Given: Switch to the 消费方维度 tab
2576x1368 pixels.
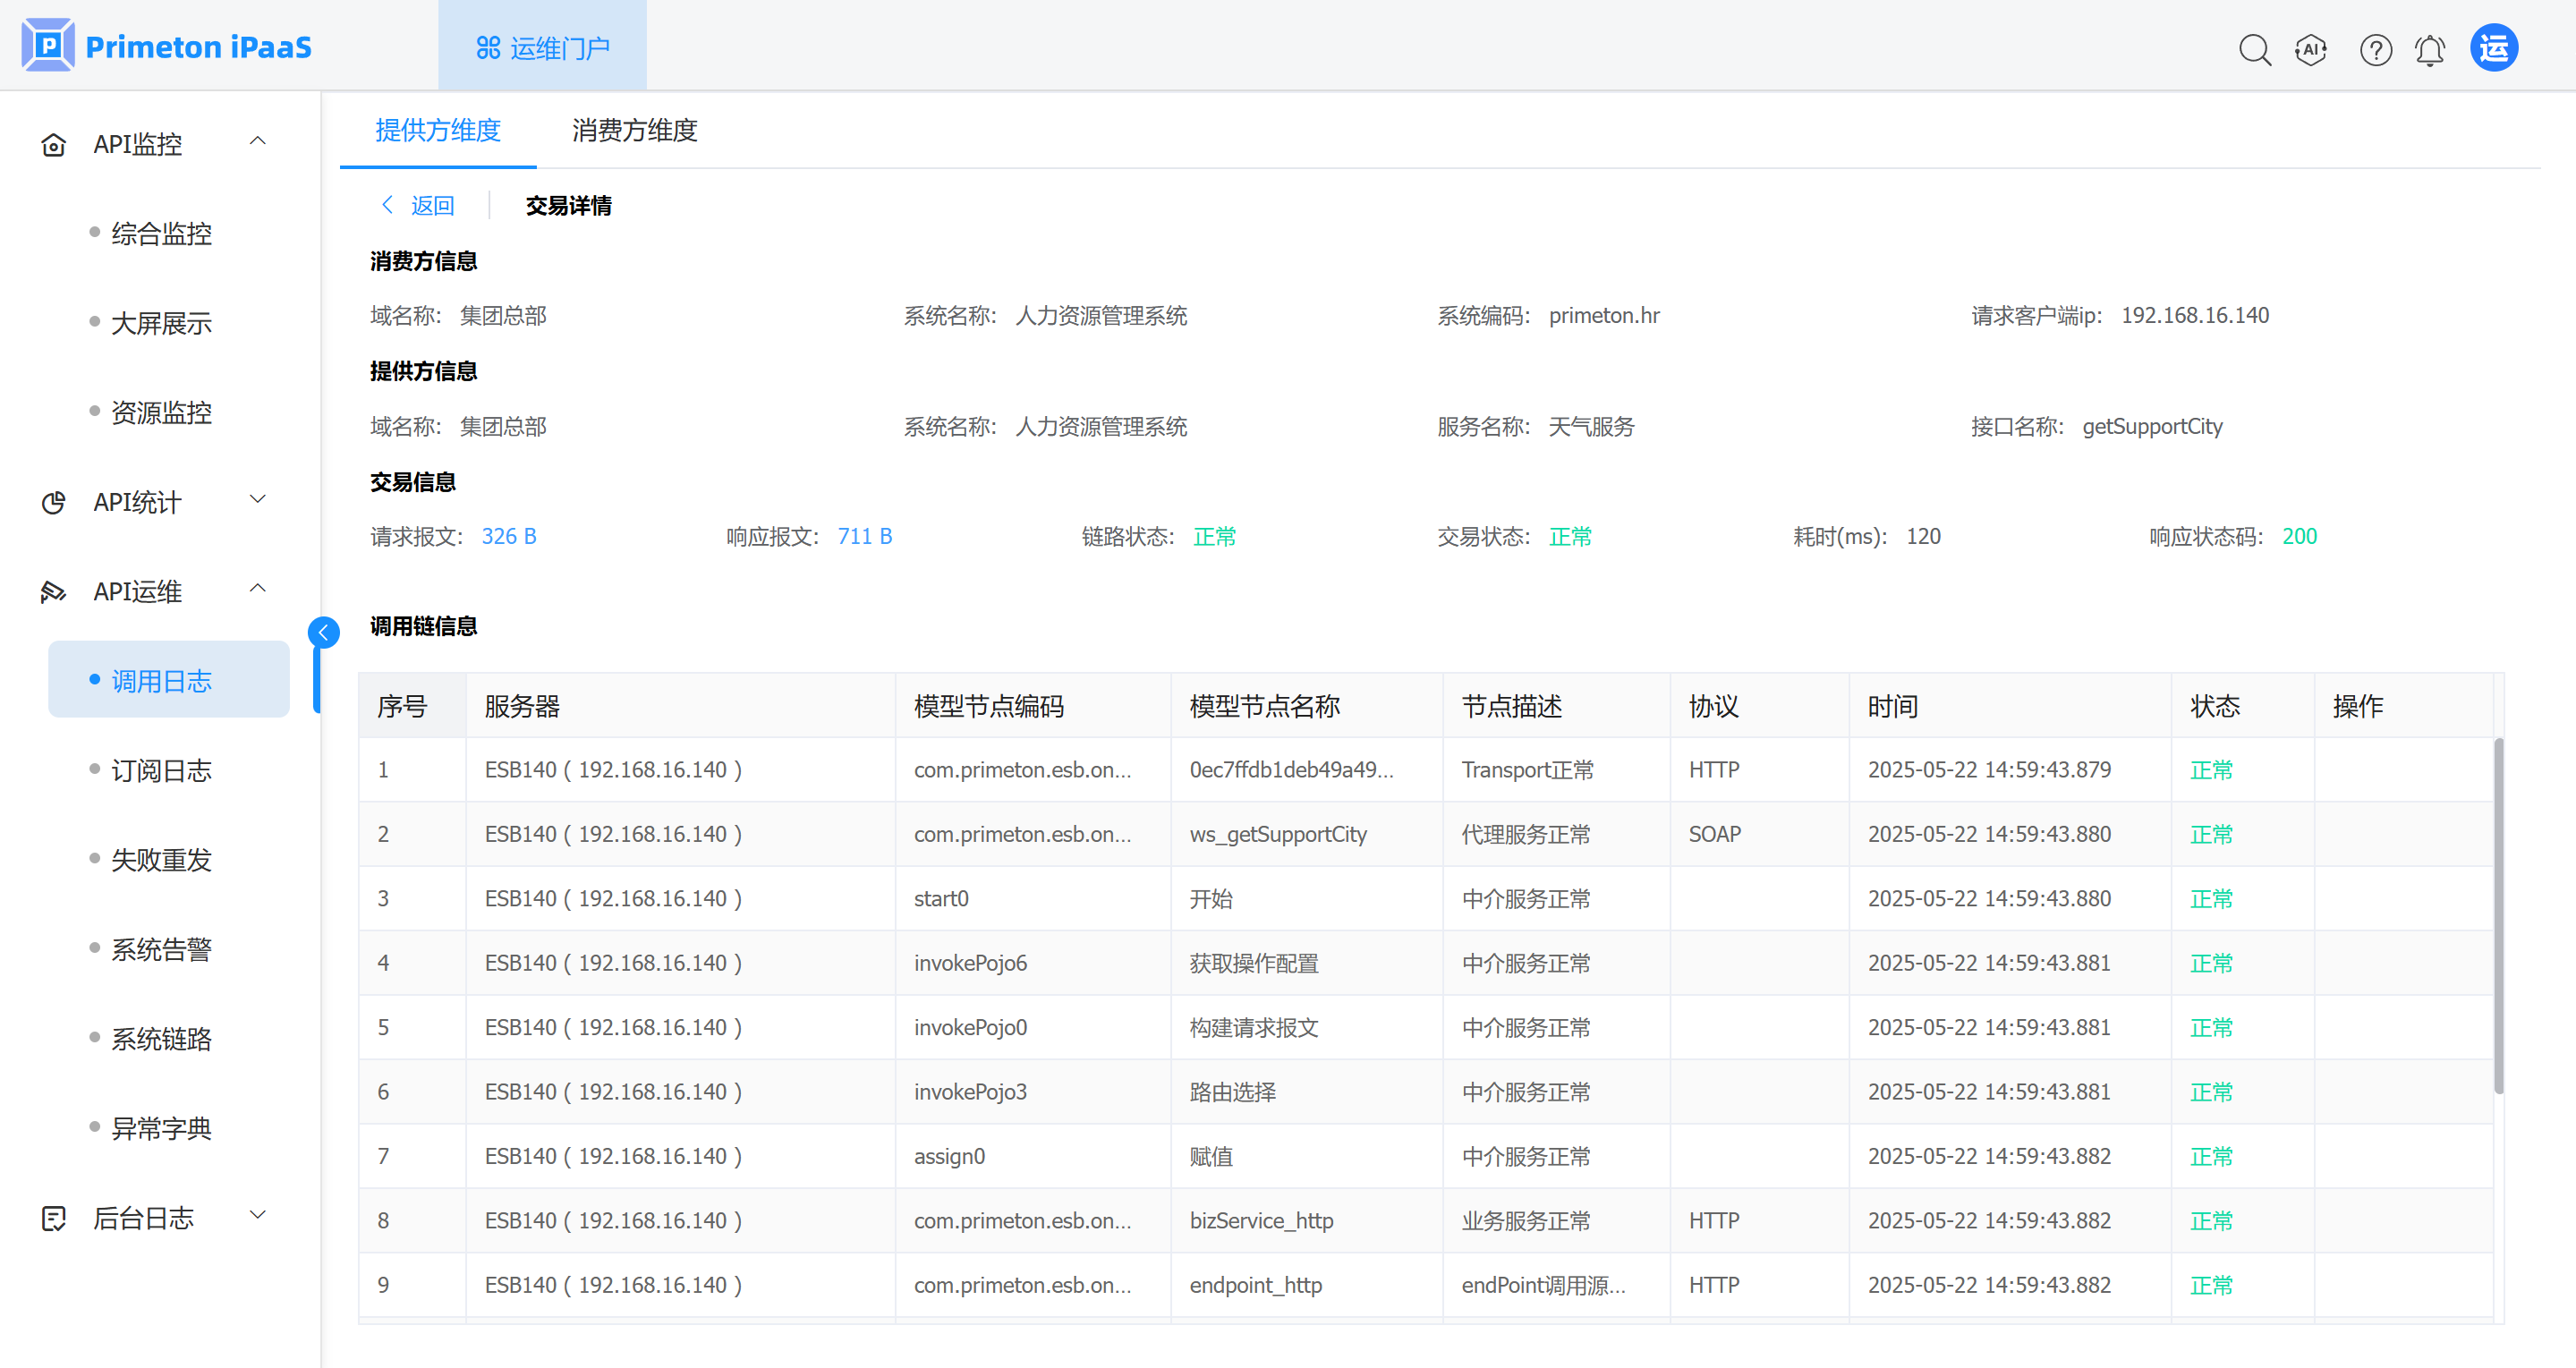Looking at the screenshot, I should (634, 130).
